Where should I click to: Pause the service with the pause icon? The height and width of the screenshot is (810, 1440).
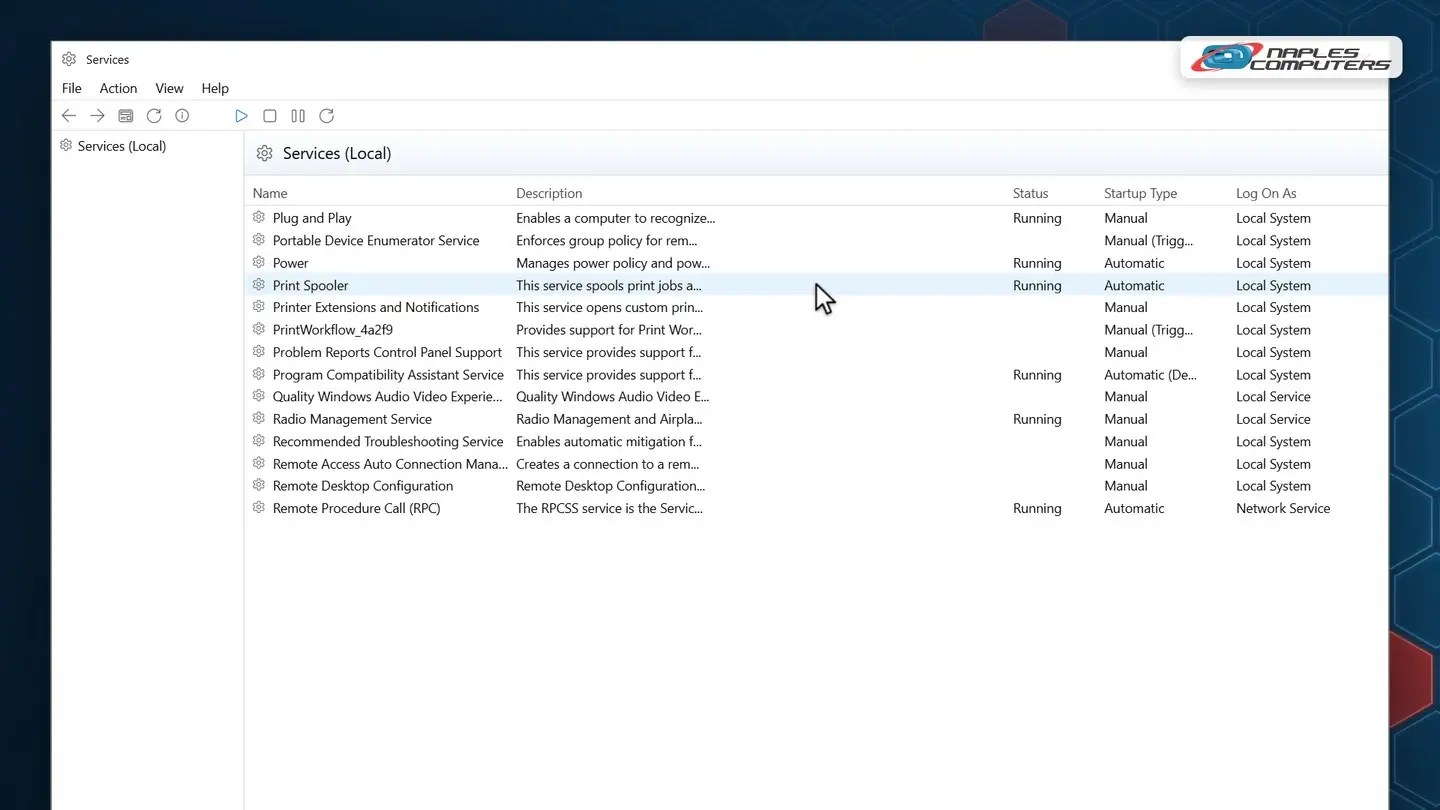pyautogui.click(x=298, y=116)
